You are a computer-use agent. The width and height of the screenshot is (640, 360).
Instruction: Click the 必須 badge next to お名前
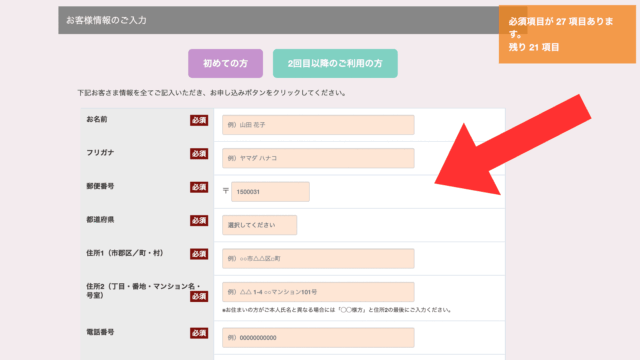(199, 120)
